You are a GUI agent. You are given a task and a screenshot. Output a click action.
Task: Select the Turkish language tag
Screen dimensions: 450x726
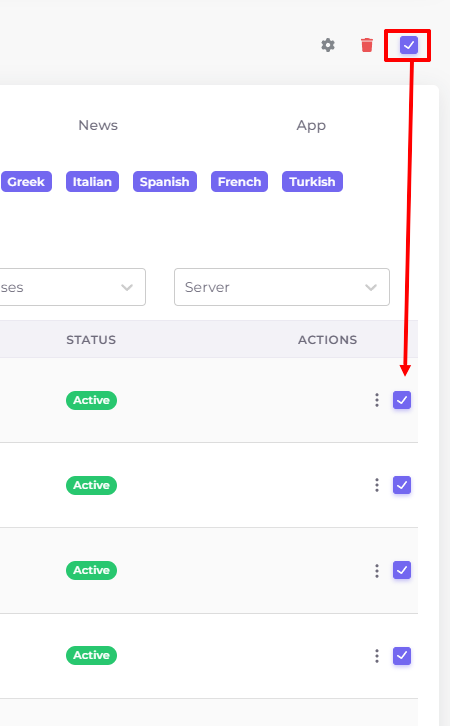pyautogui.click(x=312, y=182)
